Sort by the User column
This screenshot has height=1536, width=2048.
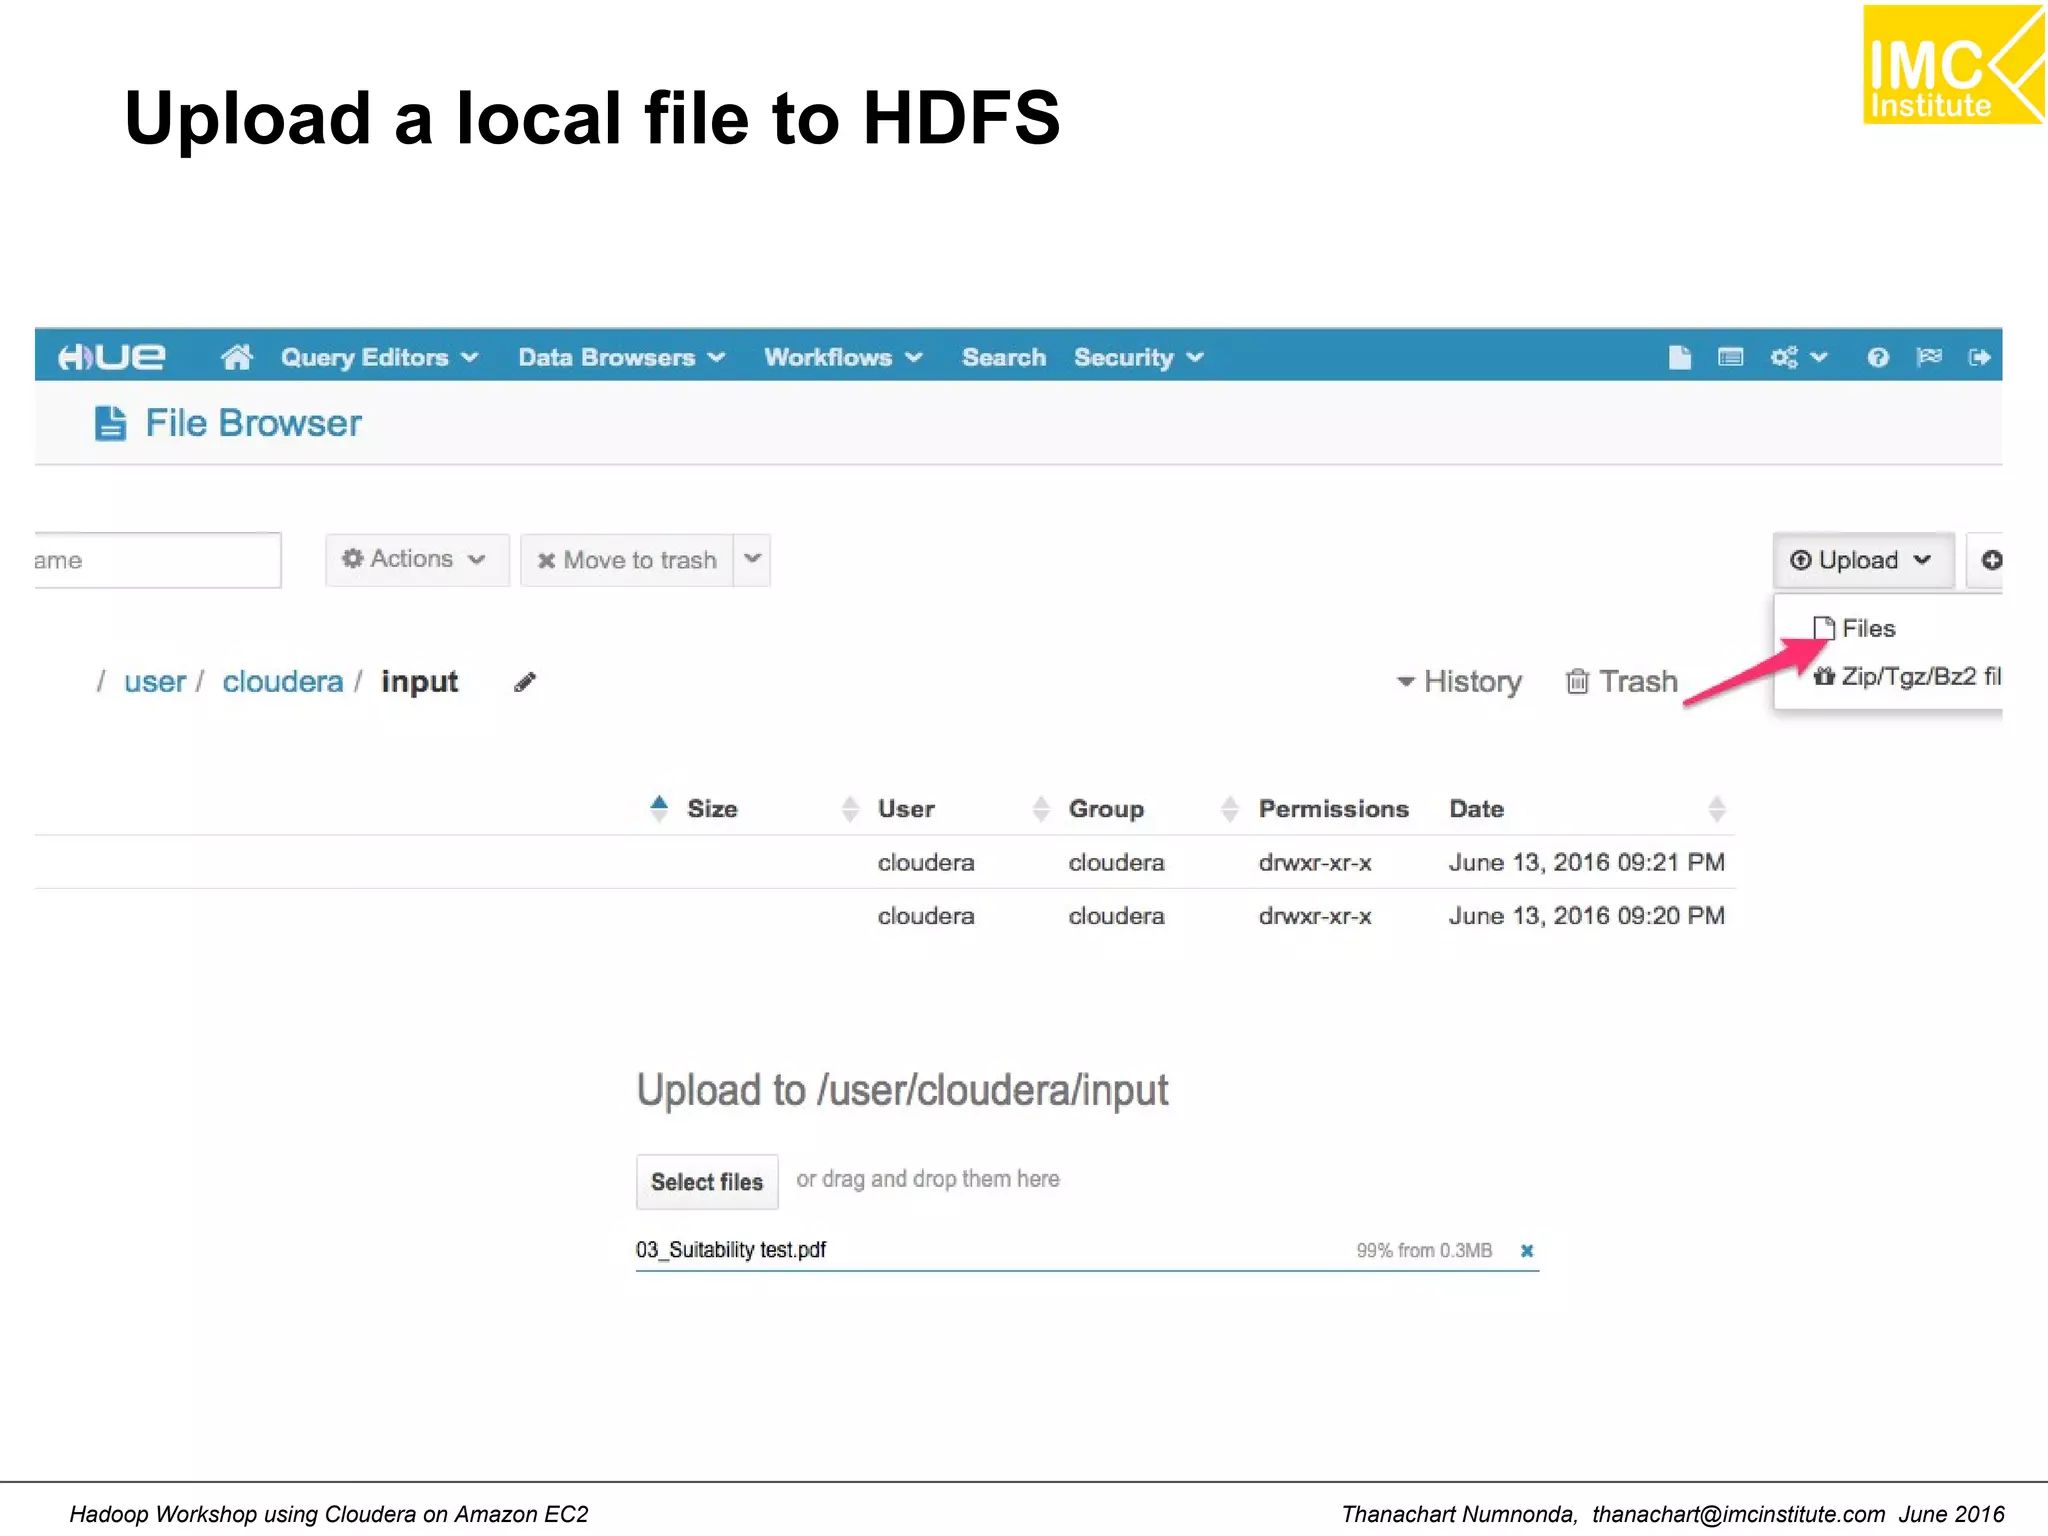pos(906,809)
